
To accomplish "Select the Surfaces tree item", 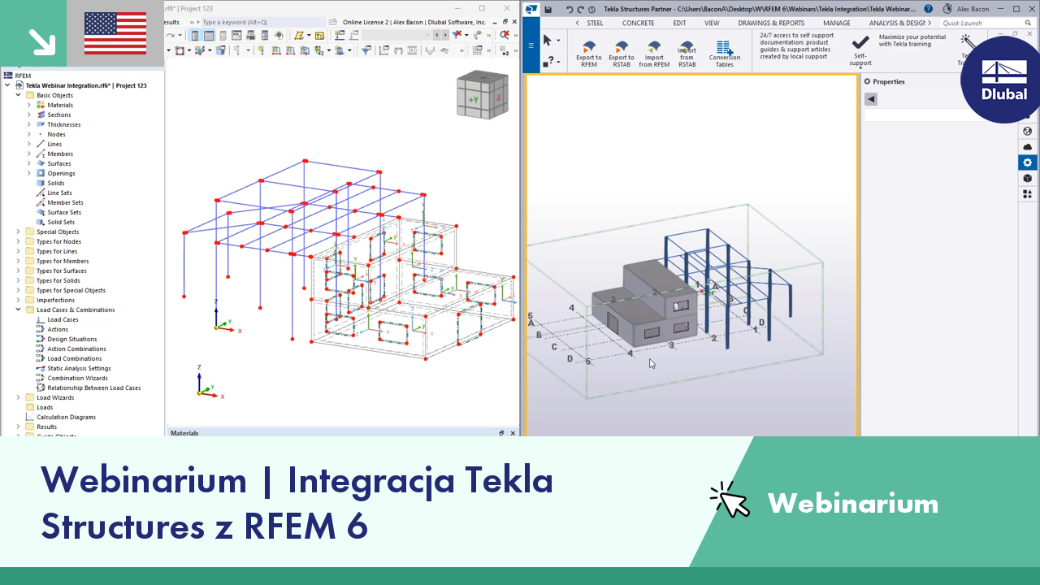I will click(x=58, y=164).
